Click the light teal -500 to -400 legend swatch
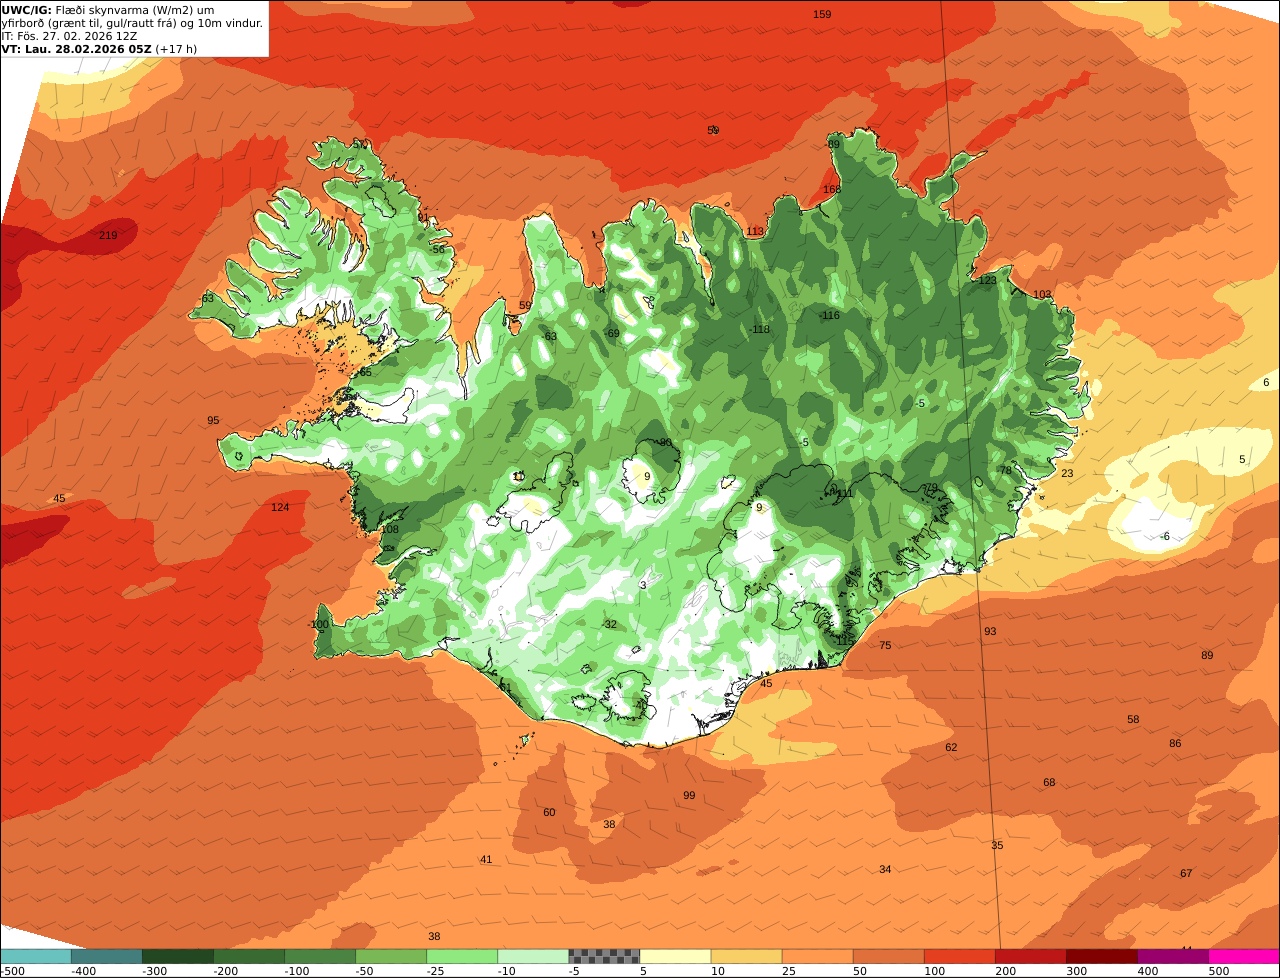1280x978 pixels. 36,956
